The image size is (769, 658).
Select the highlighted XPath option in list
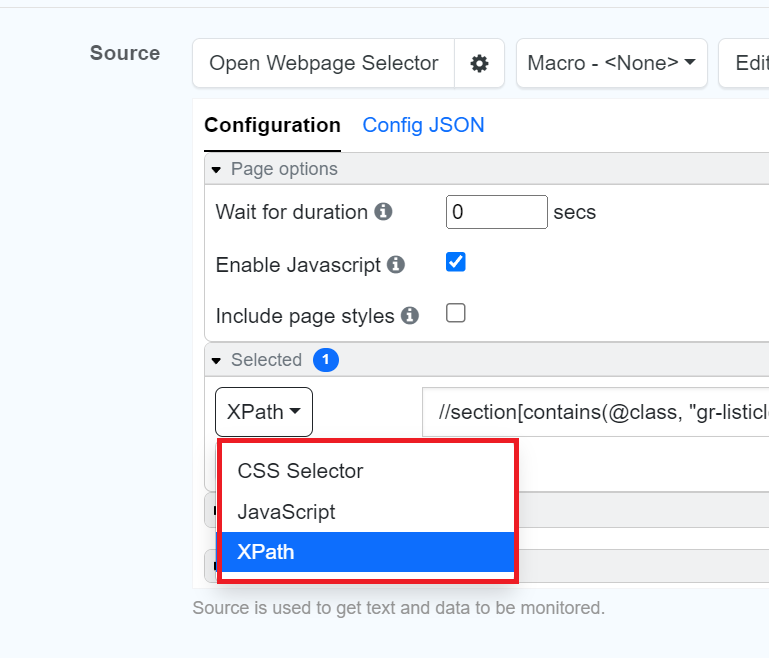coord(266,552)
